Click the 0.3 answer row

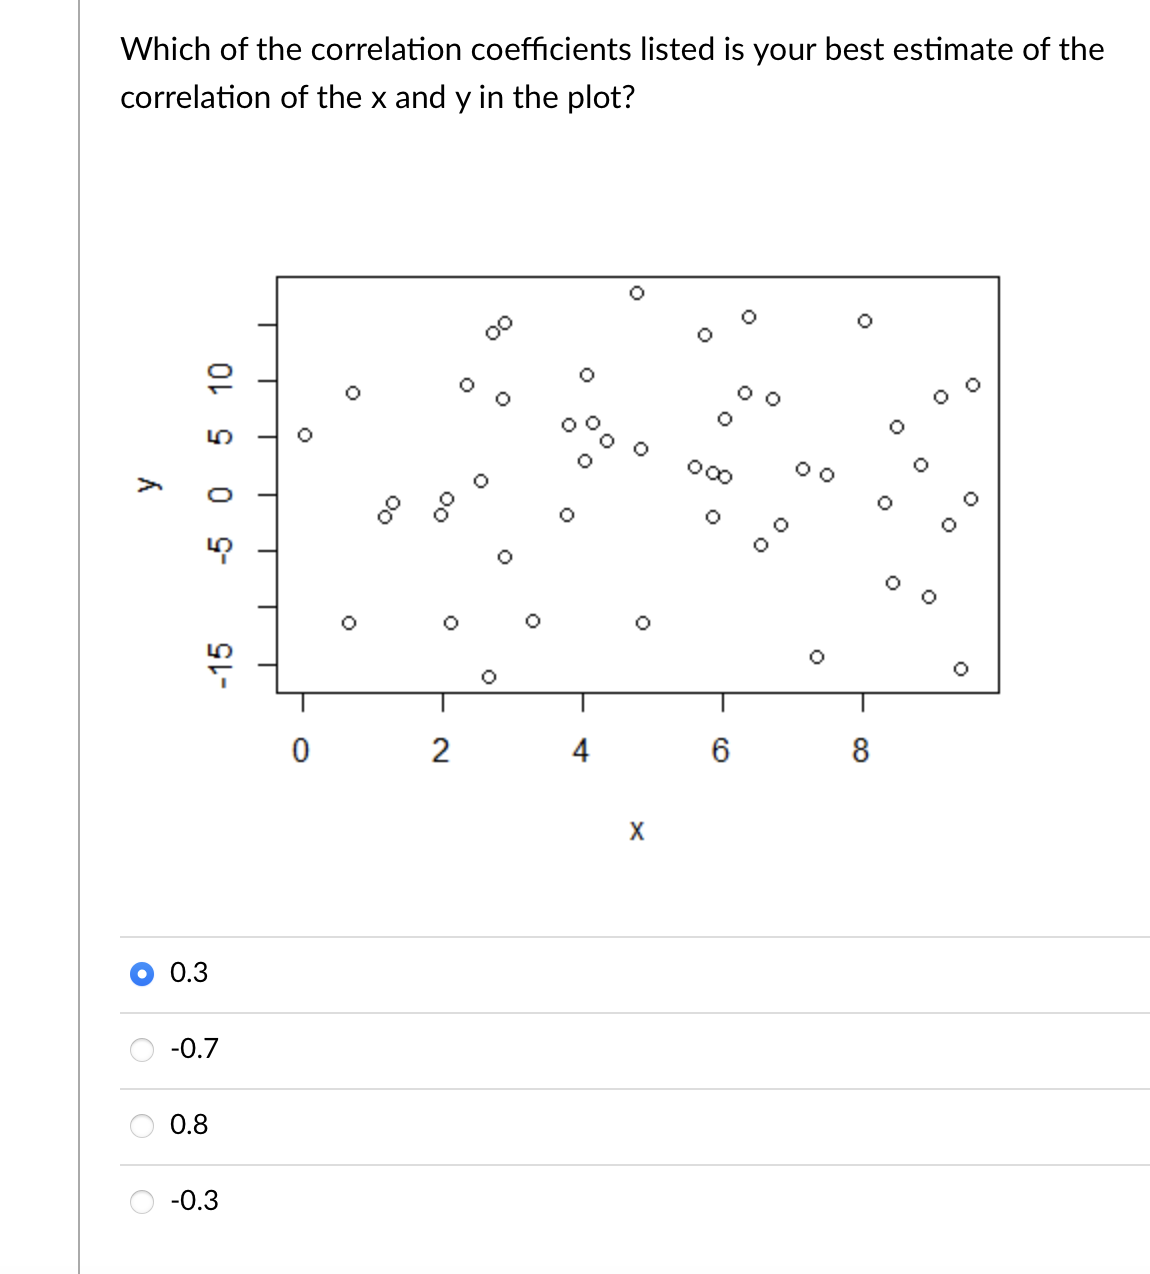[400, 973]
